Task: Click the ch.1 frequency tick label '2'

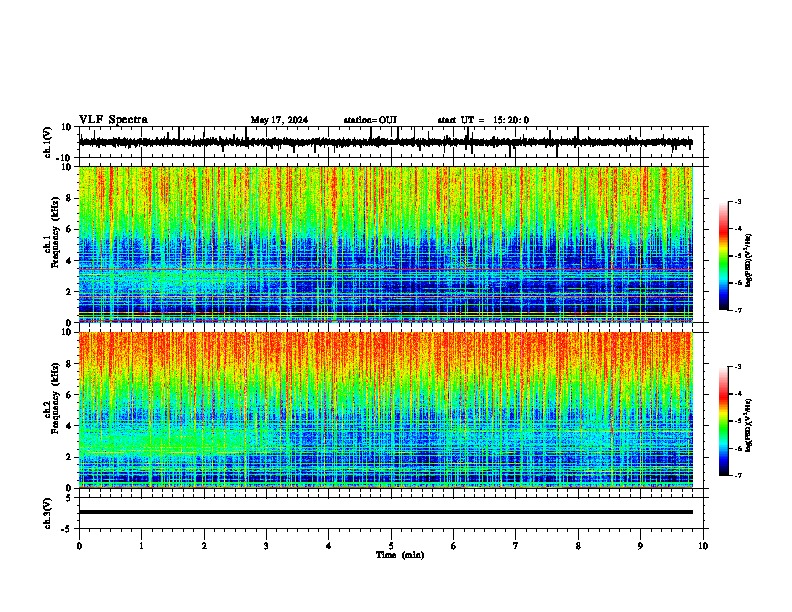Action: [x=69, y=292]
